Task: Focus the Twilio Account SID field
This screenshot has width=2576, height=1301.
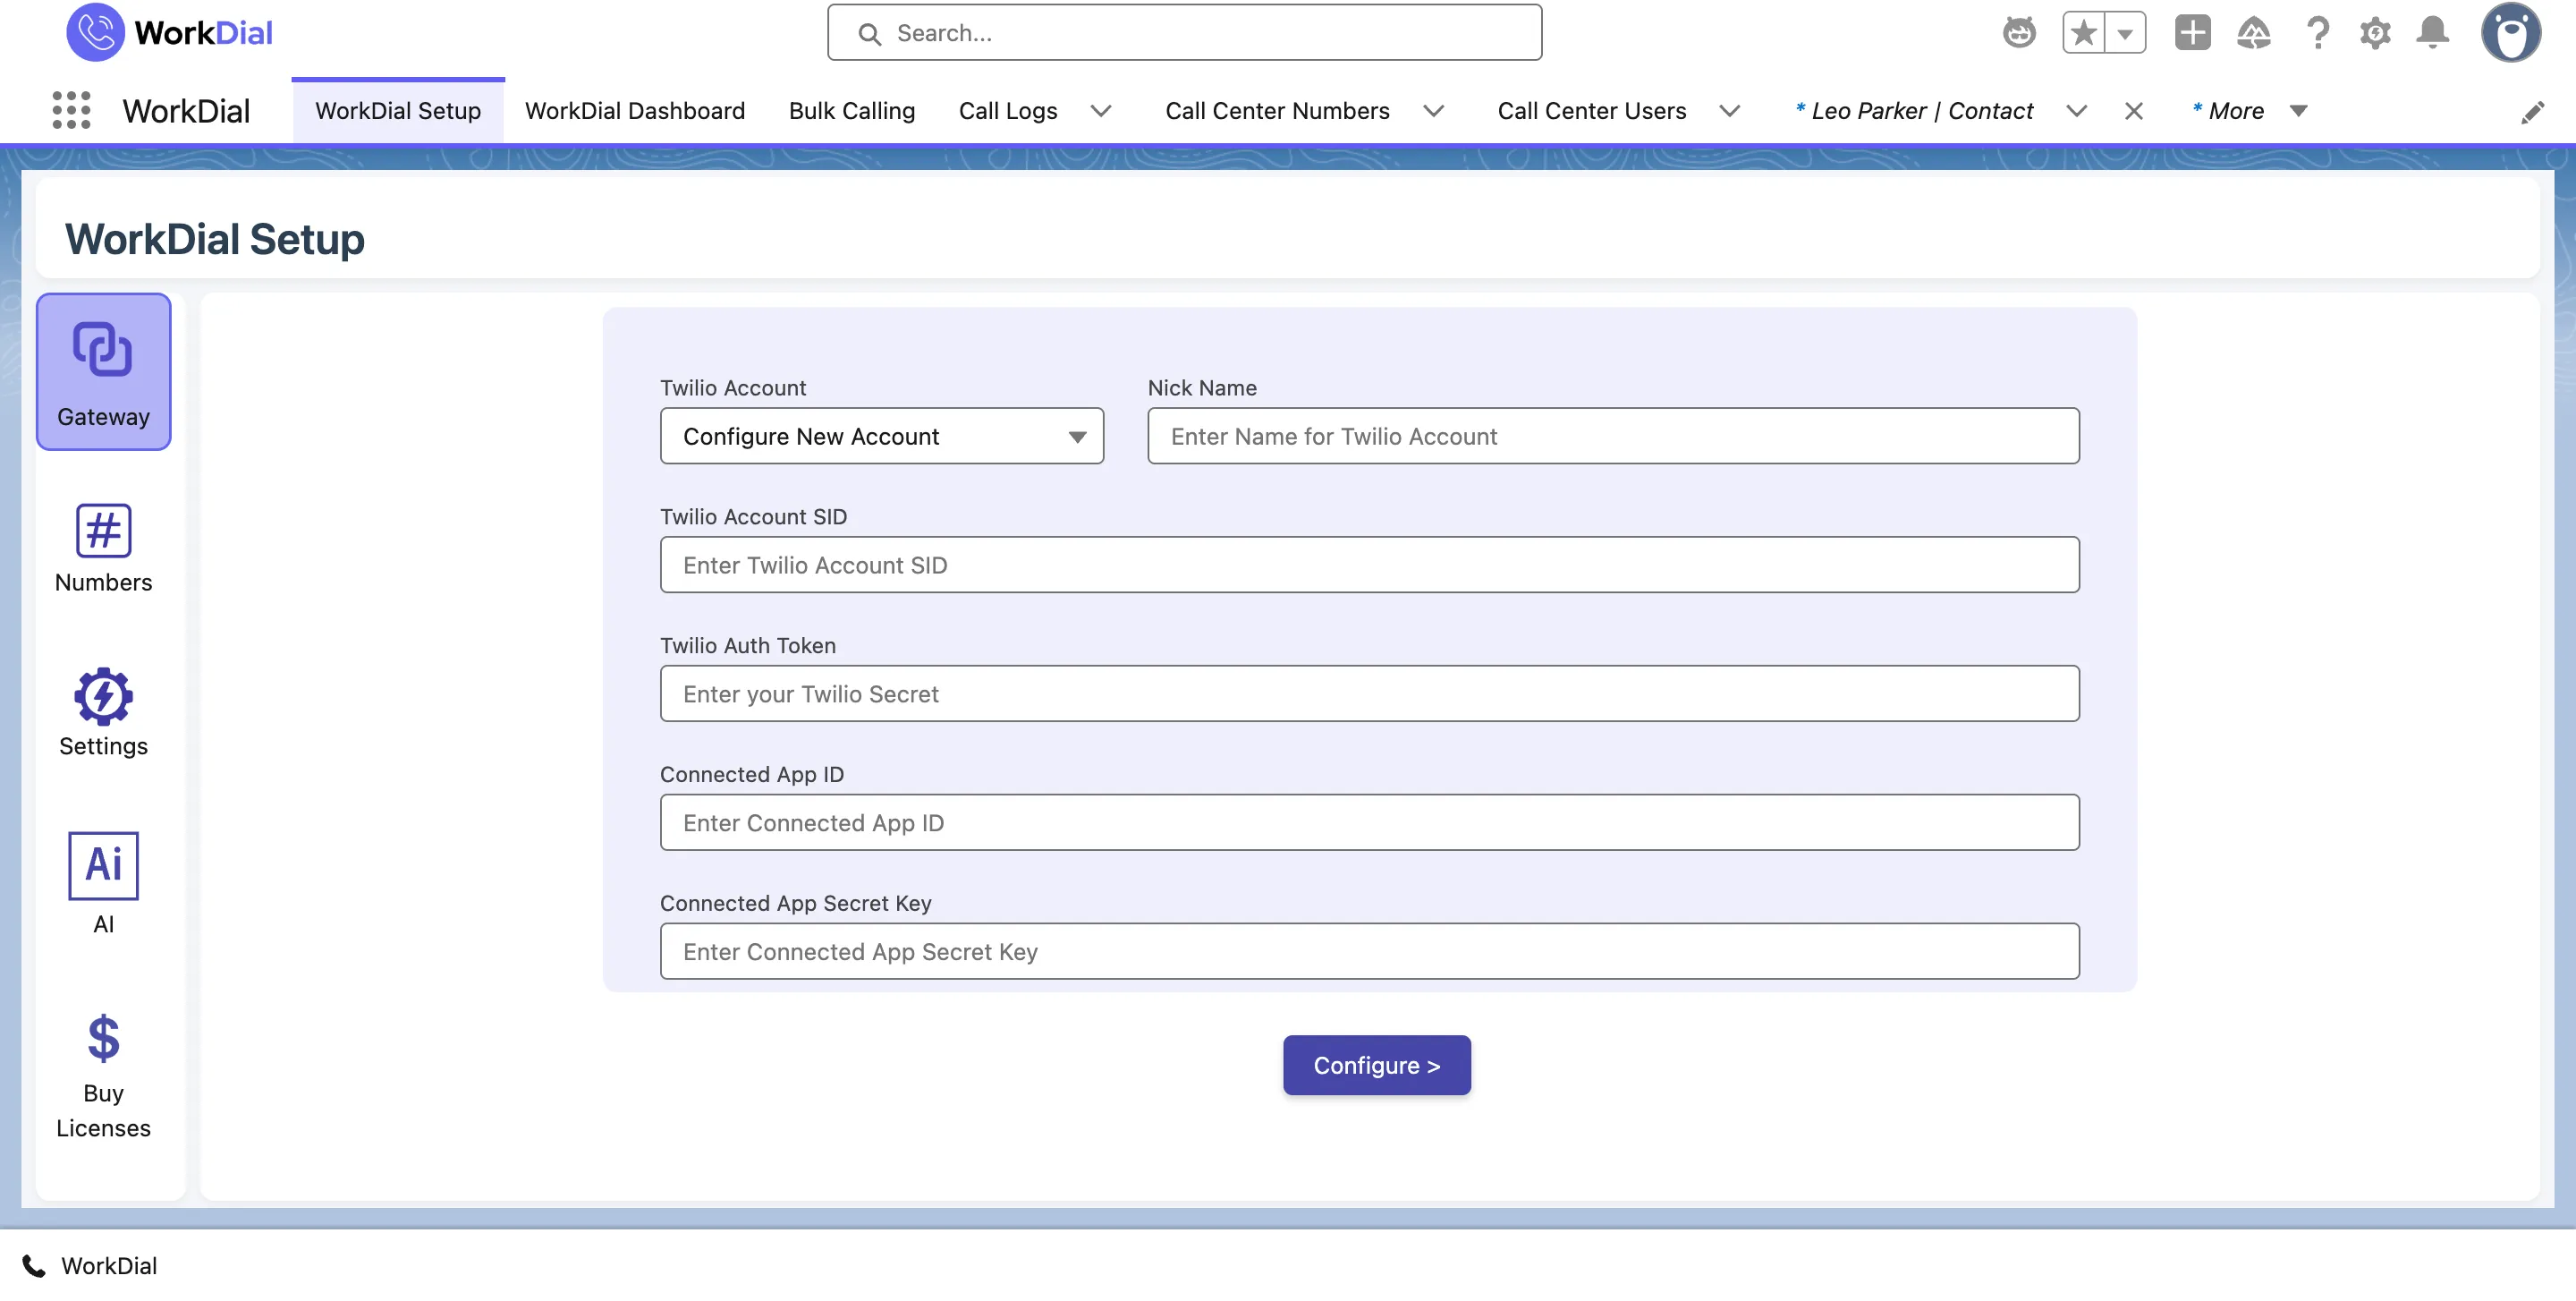Action: pyautogui.click(x=1369, y=565)
